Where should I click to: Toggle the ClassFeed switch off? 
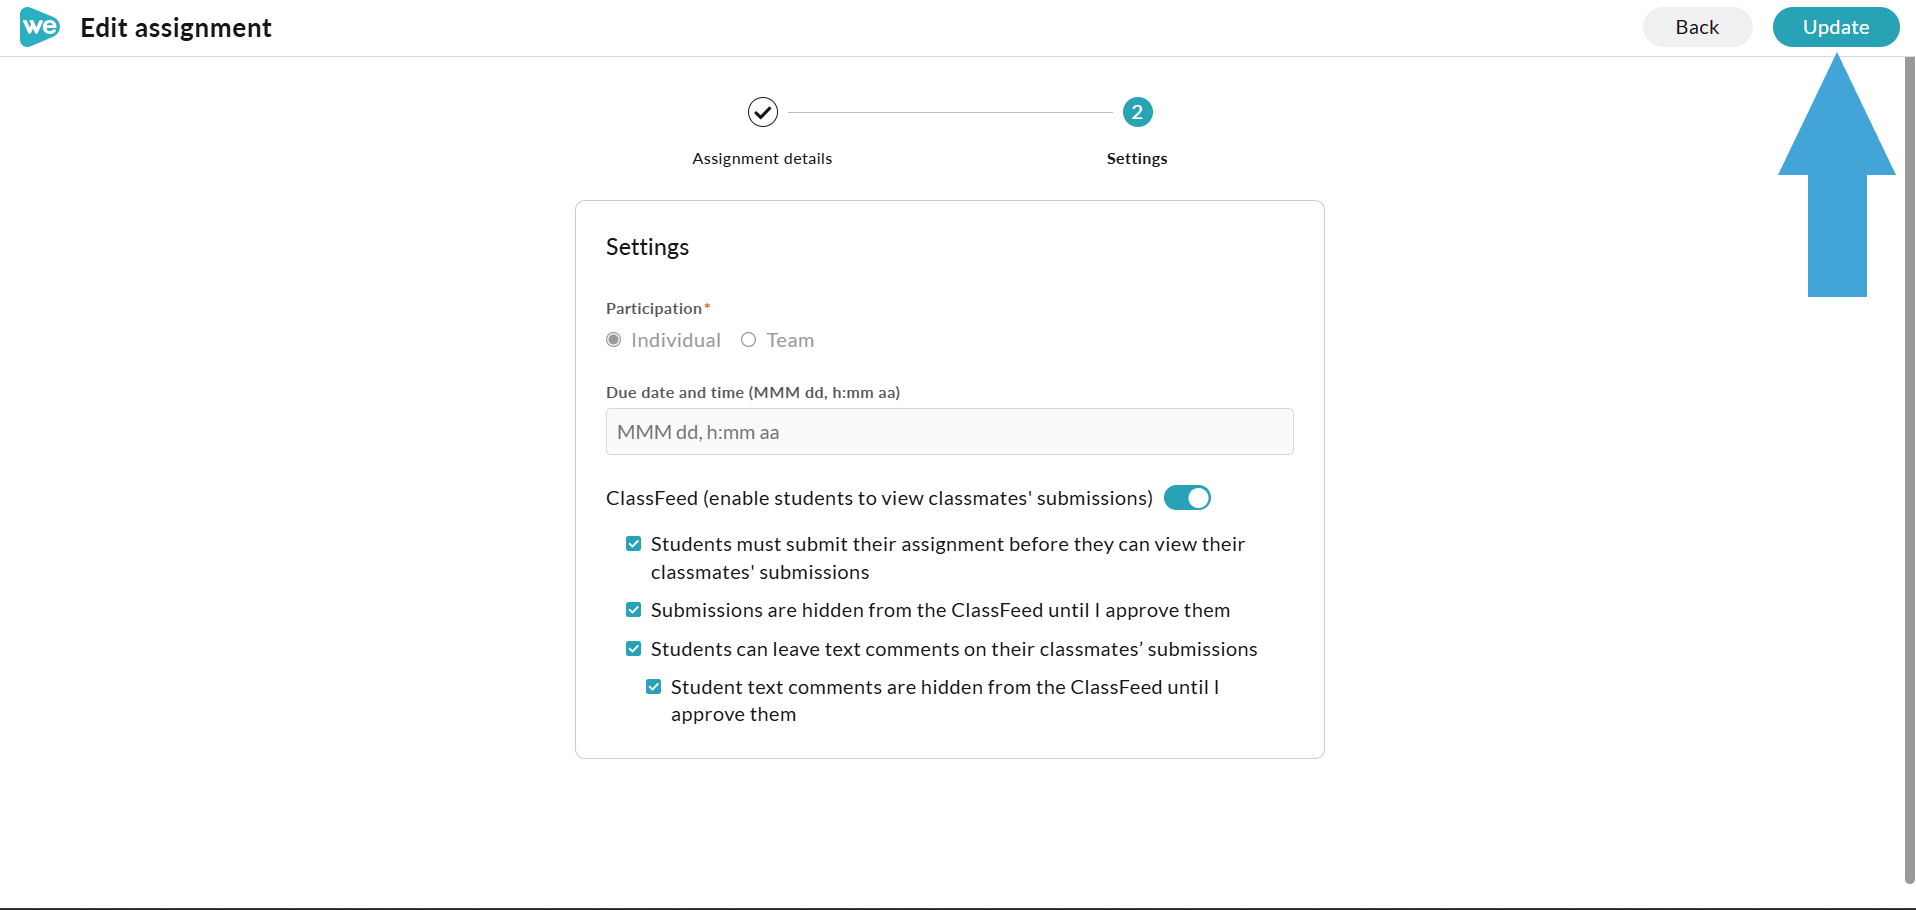pyautogui.click(x=1187, y=498)
